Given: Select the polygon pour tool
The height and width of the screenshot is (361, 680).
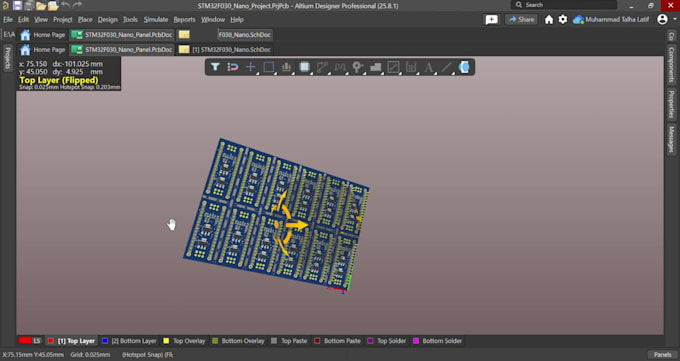Looking at the screenshot, I should [x=376, y=67].
